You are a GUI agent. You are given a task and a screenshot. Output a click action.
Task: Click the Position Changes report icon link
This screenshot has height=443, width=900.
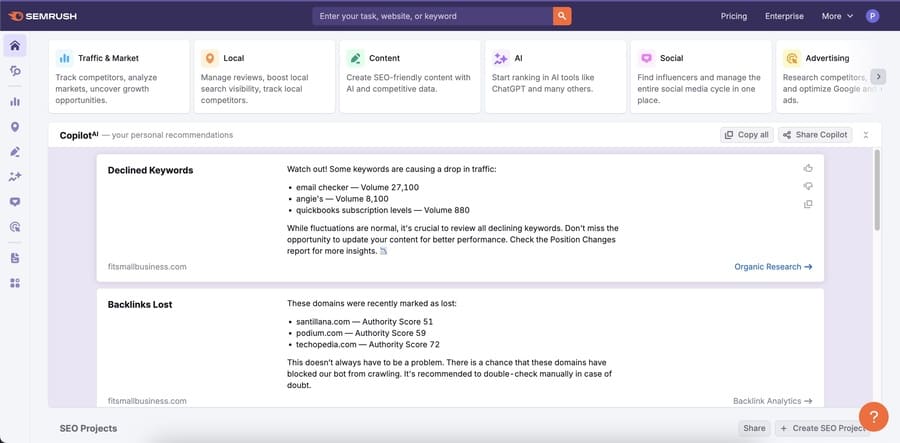click(x=383, y=251)
